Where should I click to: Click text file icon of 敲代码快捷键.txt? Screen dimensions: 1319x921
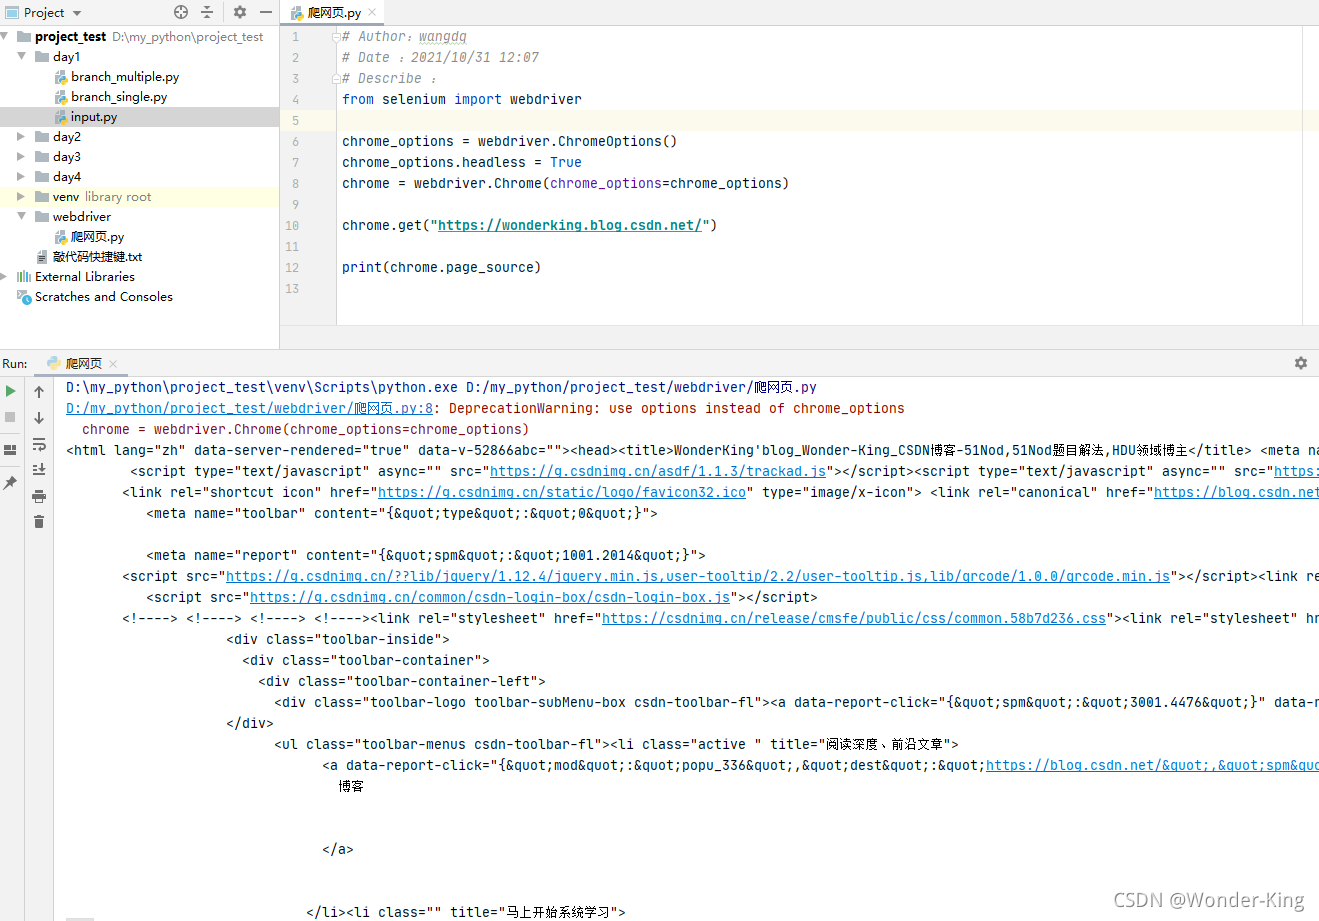click(x=42, y=257)
